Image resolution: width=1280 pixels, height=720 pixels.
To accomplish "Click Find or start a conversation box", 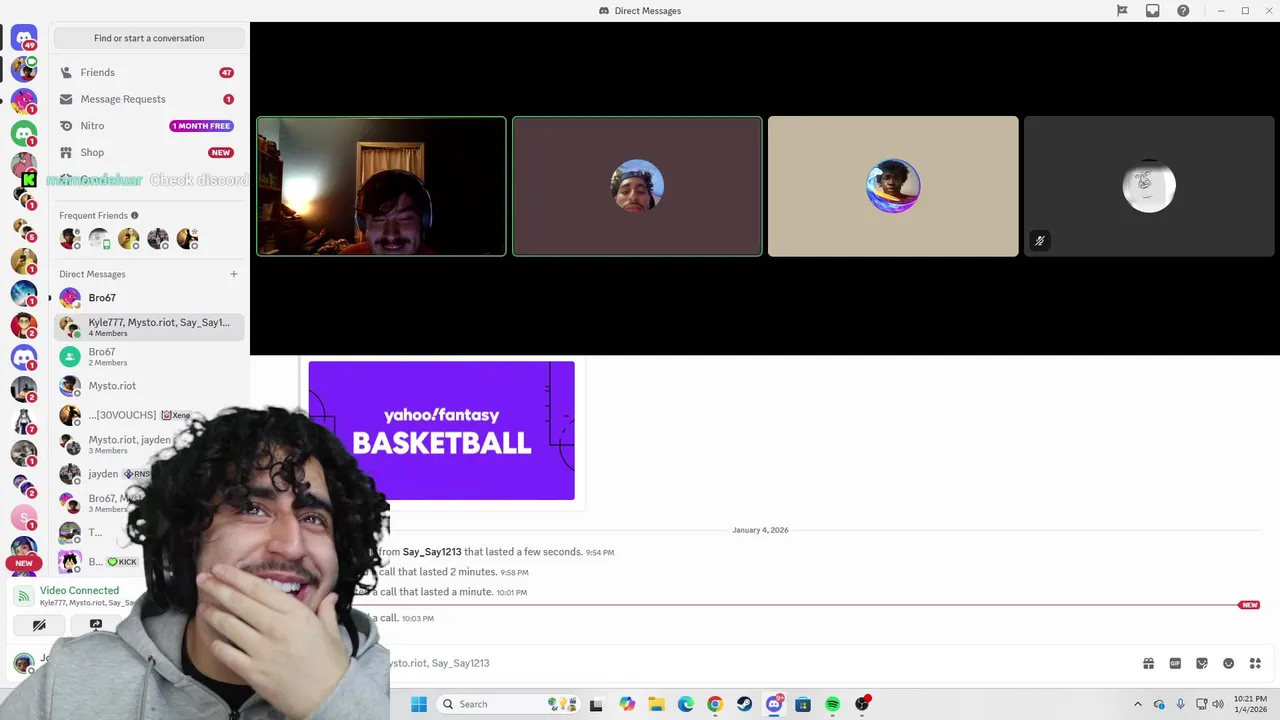I will [149, 38].
